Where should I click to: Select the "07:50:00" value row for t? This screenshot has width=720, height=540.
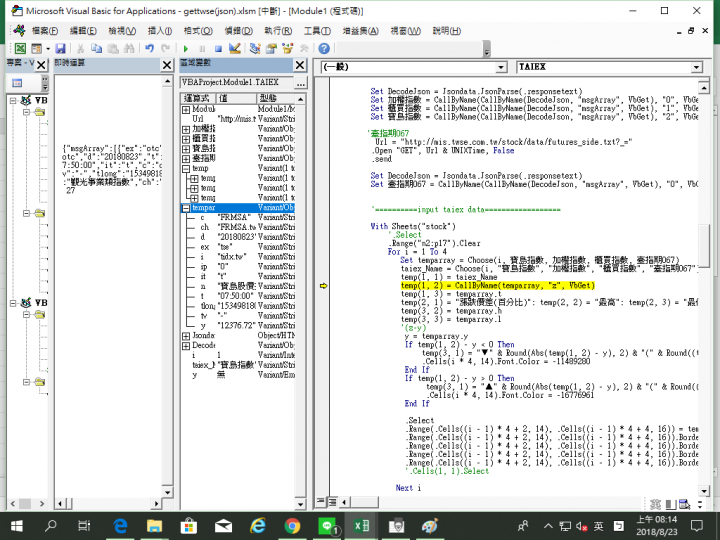[x=238, y=297]
